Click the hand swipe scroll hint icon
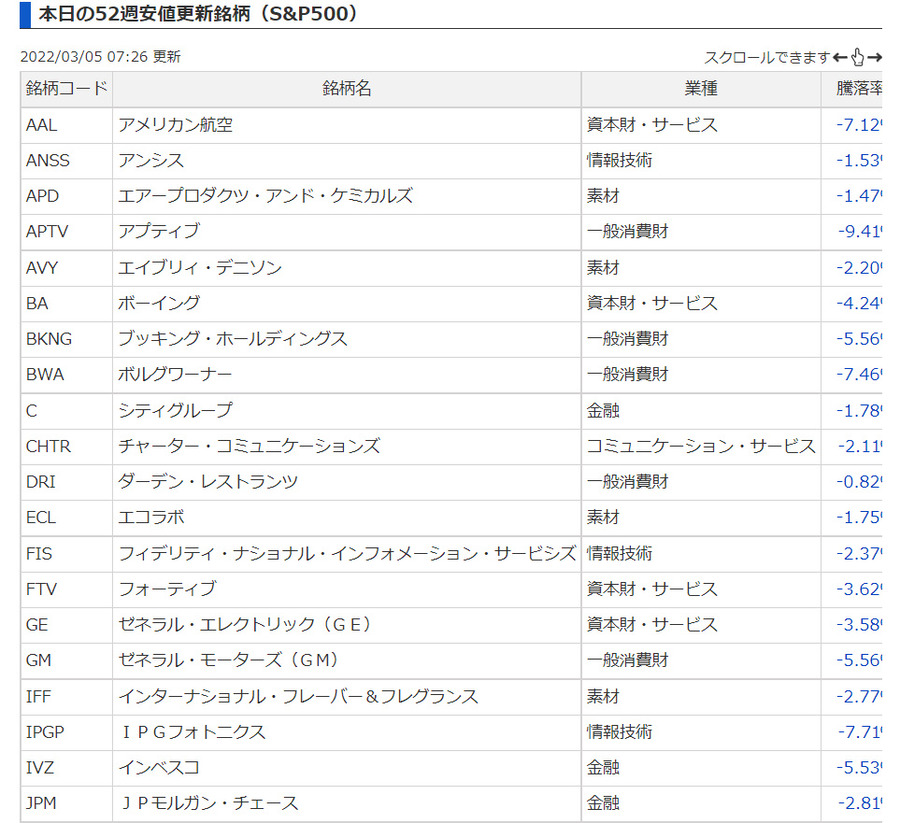Screen dimensions: 900x823 coord(858,57)
